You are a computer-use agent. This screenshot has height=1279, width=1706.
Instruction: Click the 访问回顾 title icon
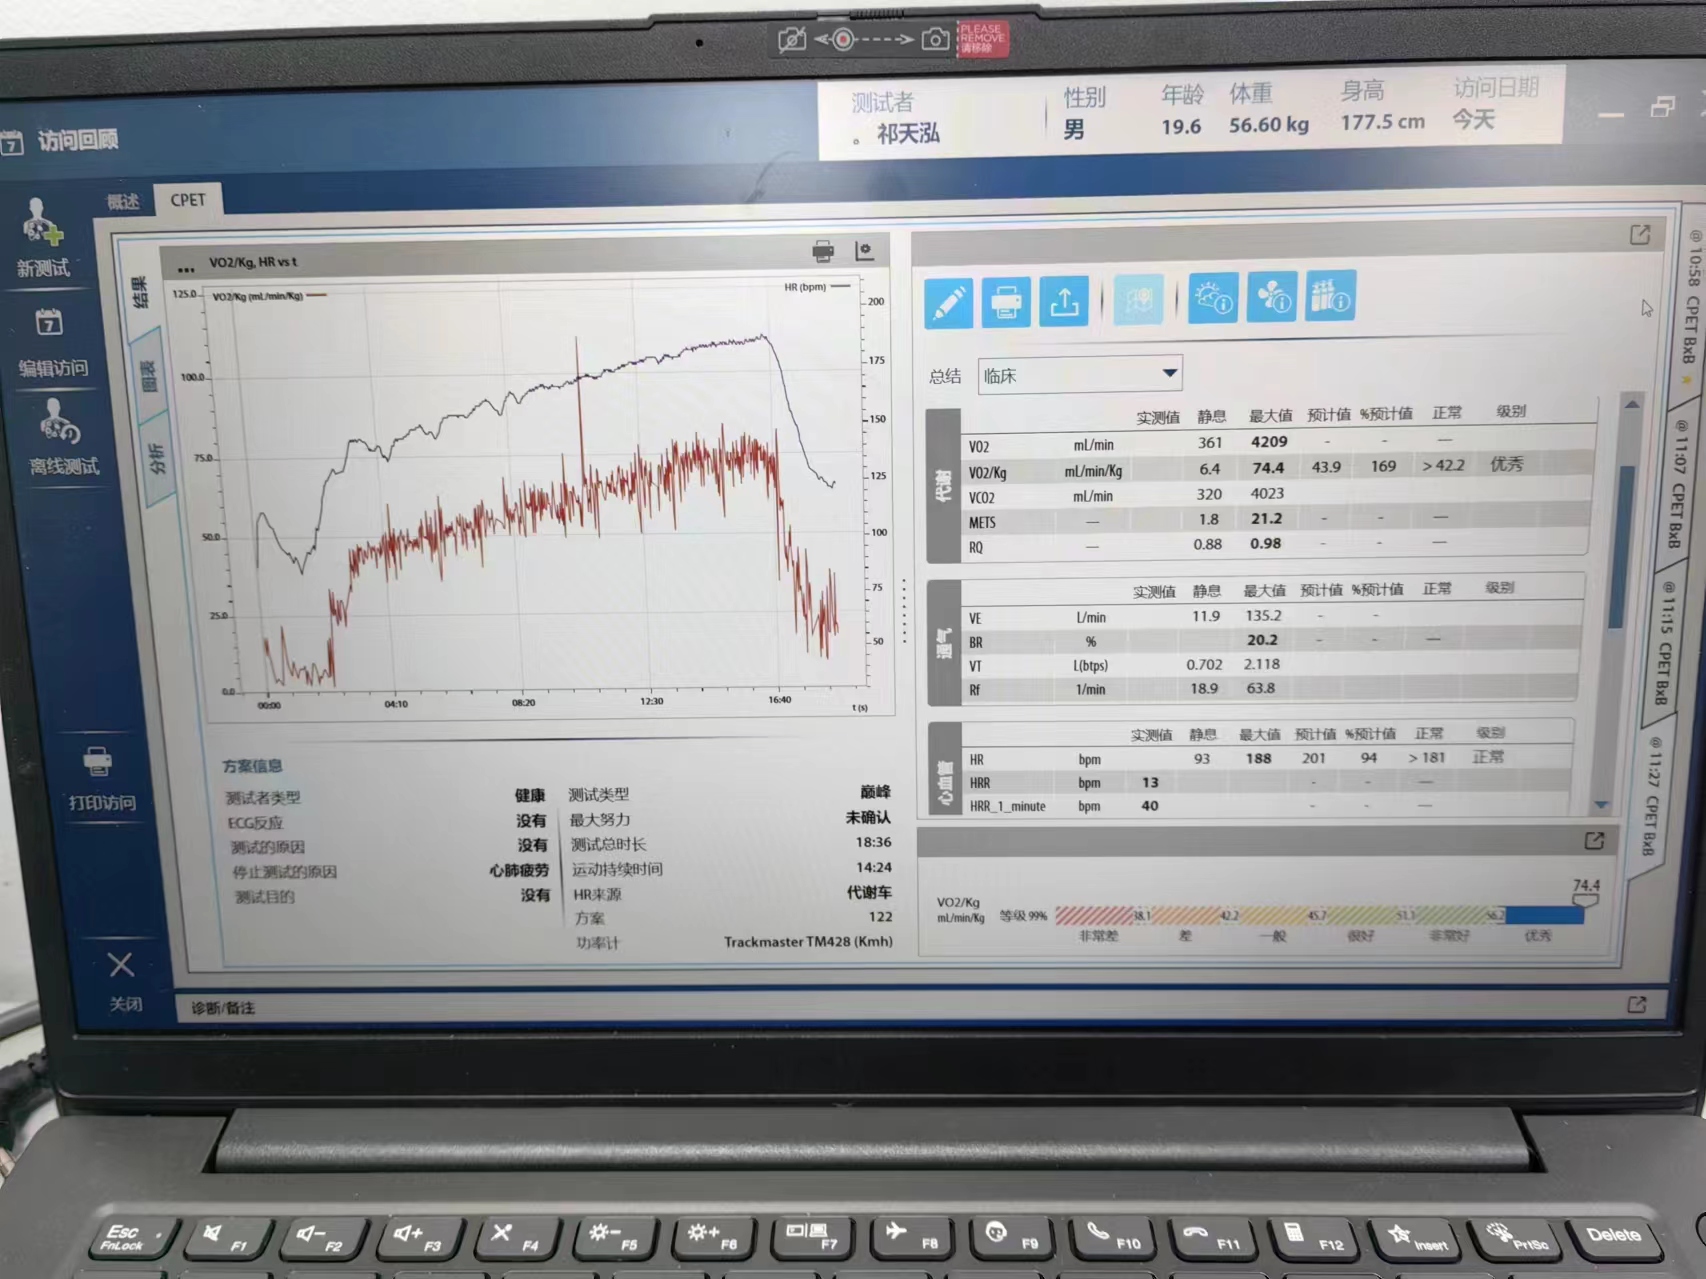[12, 143]
